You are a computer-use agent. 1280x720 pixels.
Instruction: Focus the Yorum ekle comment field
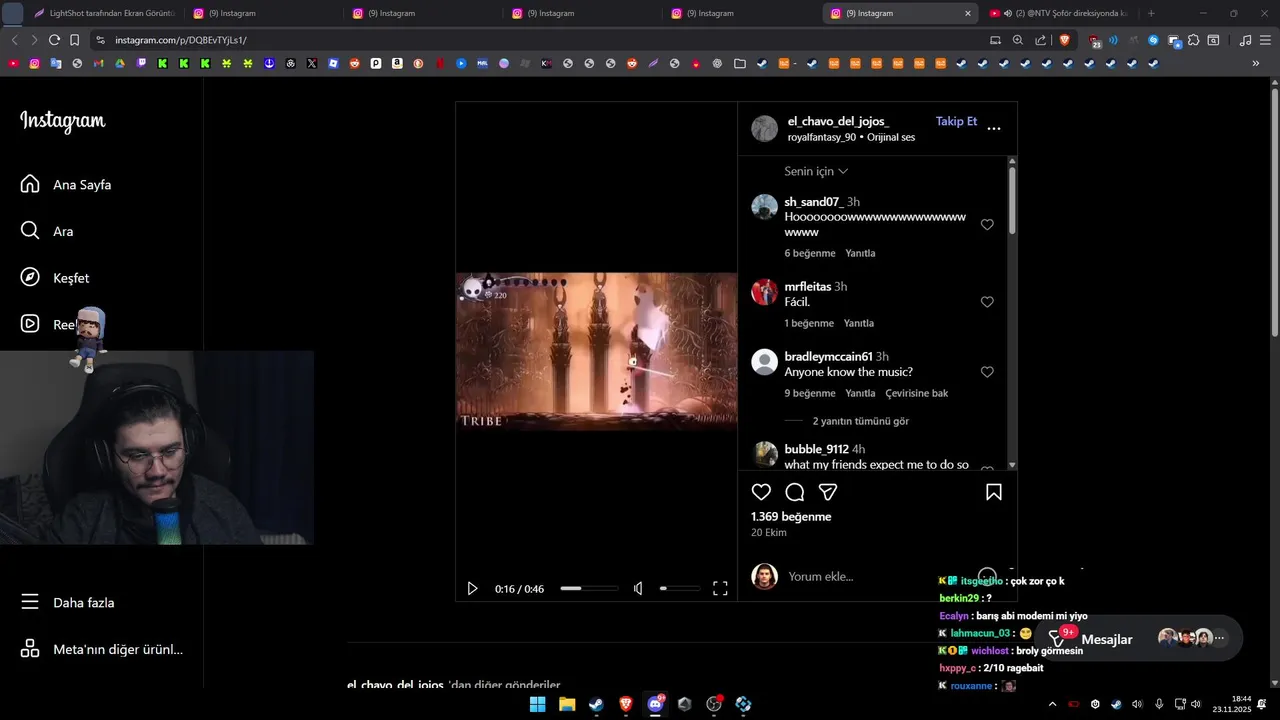820,577
